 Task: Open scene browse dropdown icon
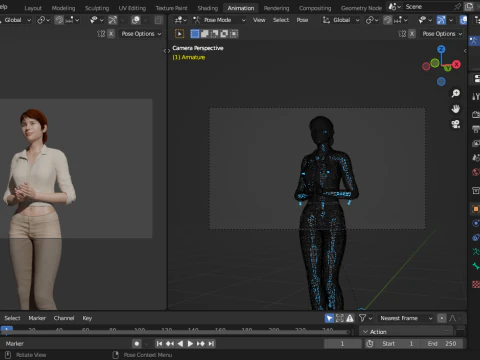pos(395,7)
